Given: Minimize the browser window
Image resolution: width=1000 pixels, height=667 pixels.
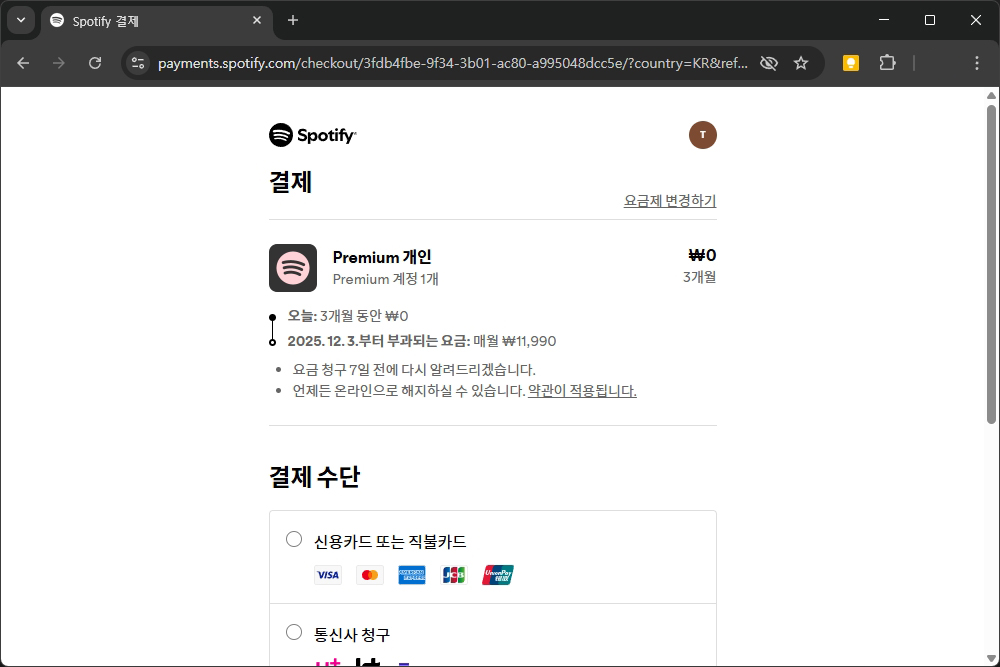Looking at the screenshot, I should 884,20.
